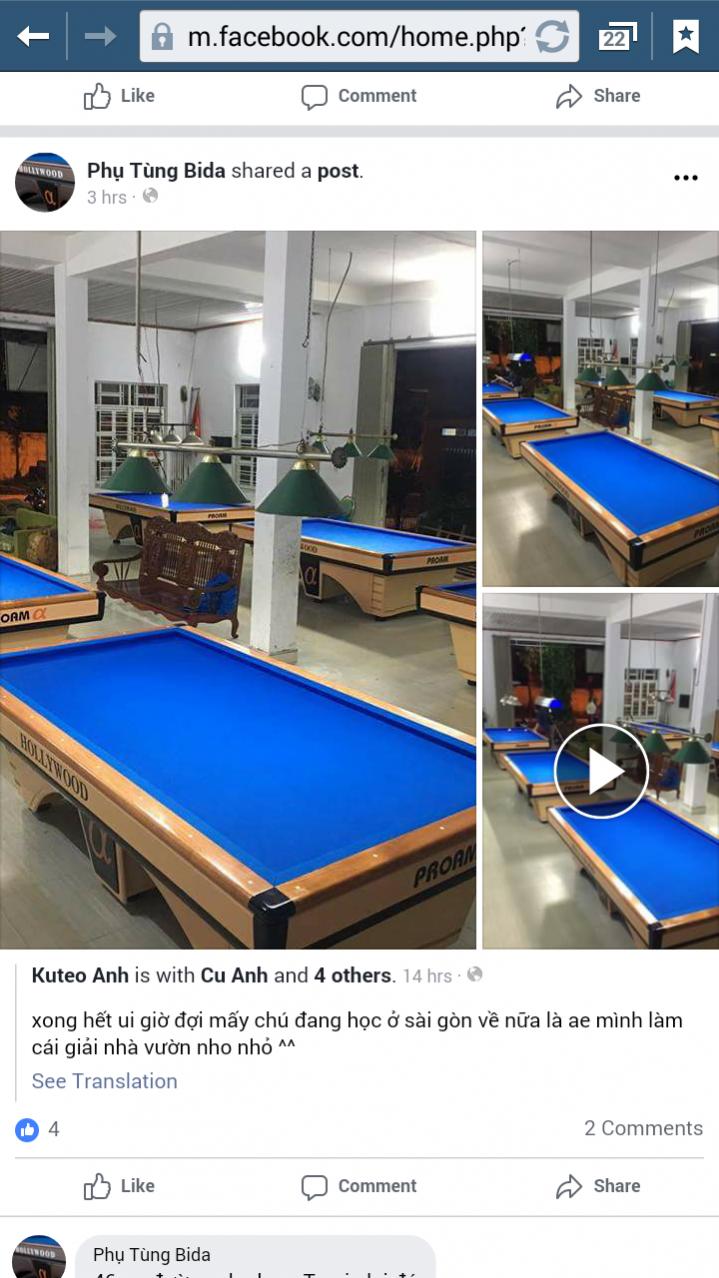Viewport: 719px width, 1278px height.
Task: Open the tabs switcher showing 22
Action: tap(617, 37)
